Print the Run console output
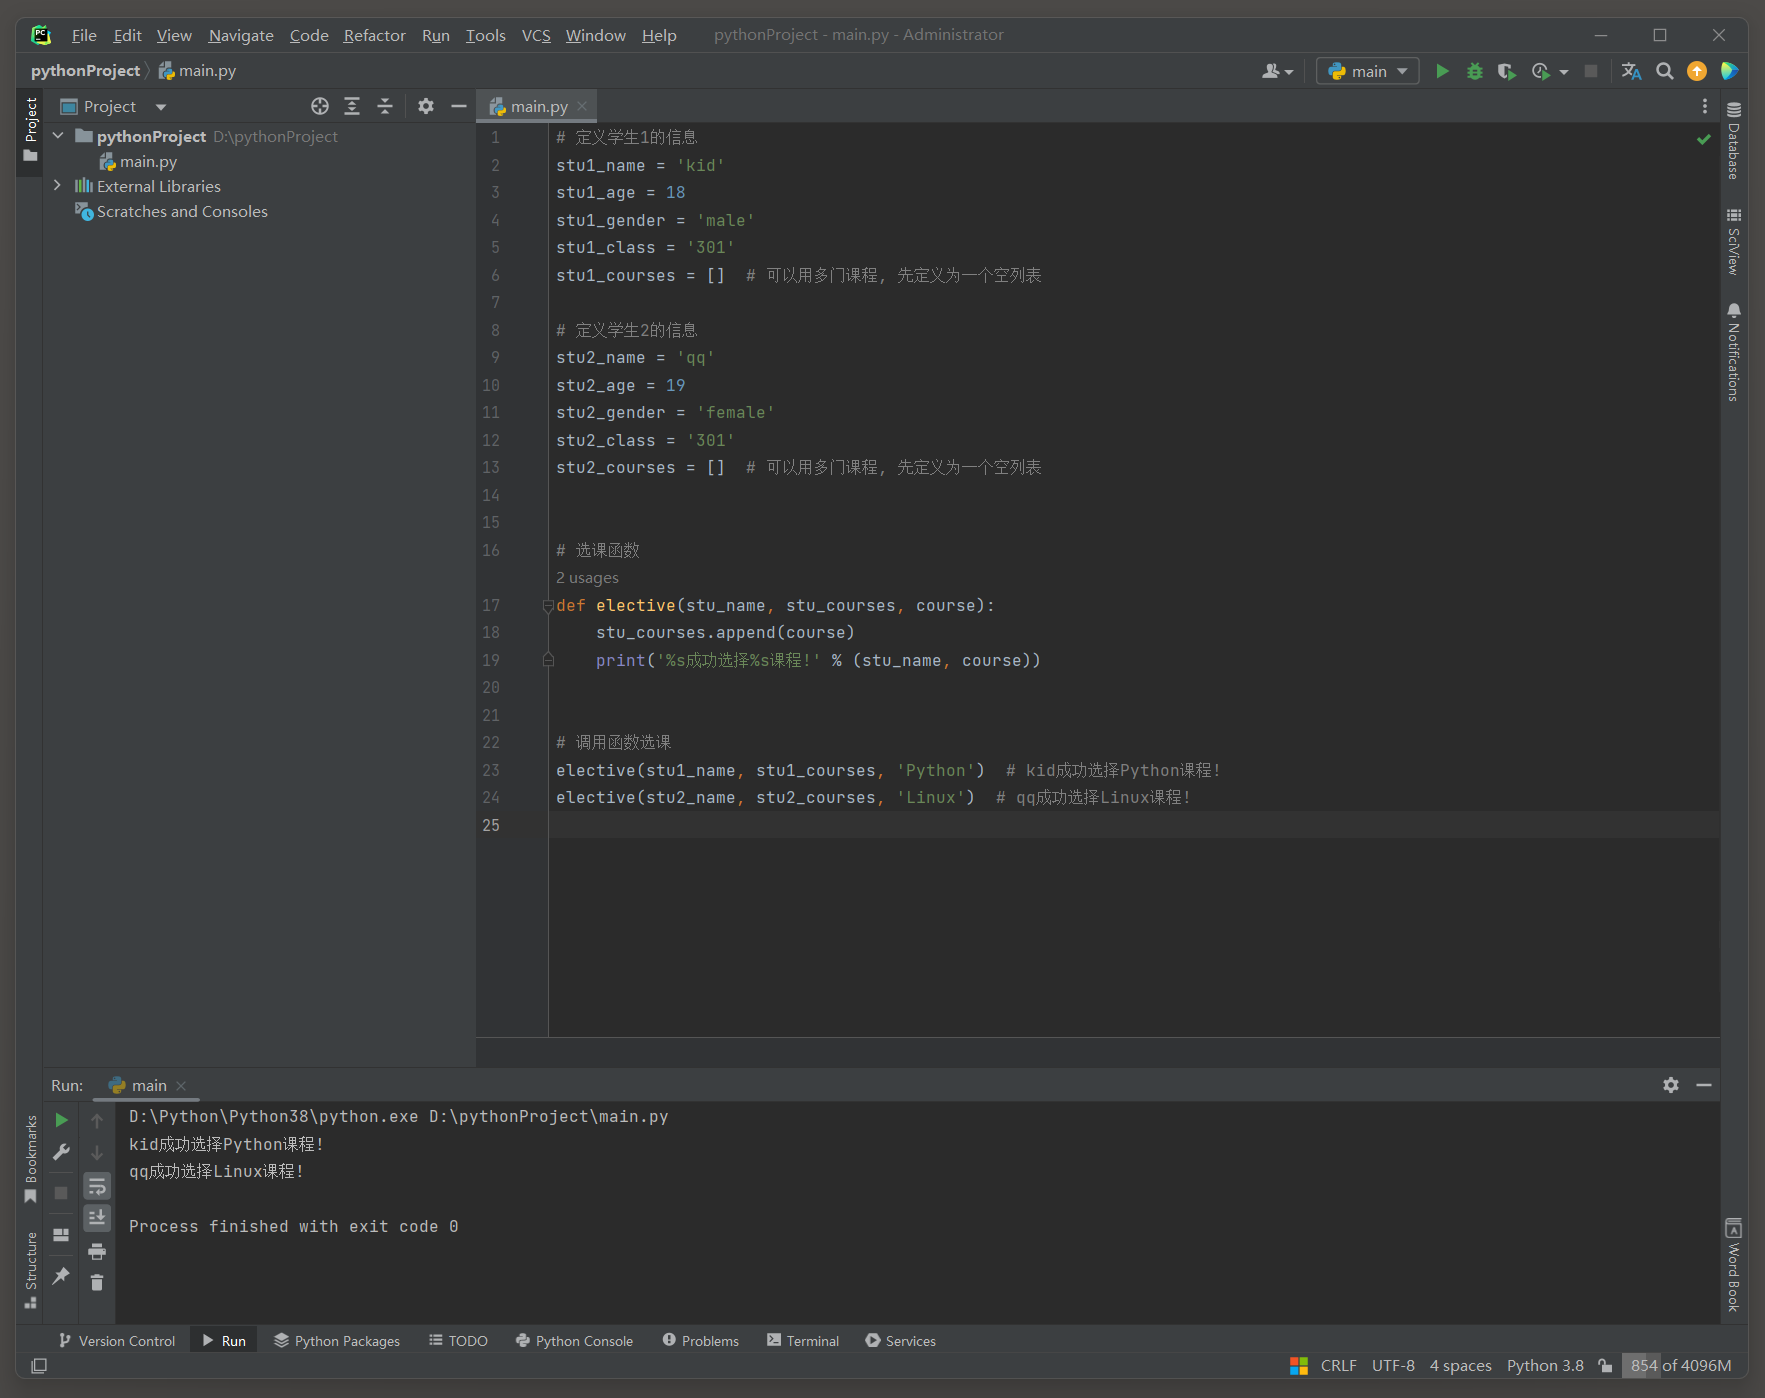Screen dimensions: 1765x1398 (97, 1251)
